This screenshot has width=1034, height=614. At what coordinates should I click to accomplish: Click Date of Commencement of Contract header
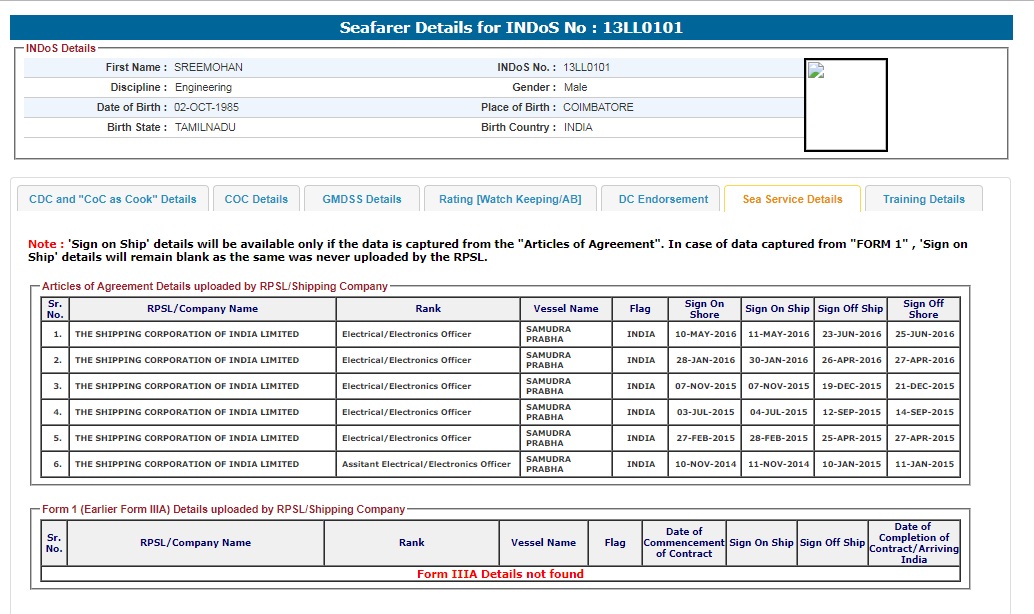(x=684, y=543)
